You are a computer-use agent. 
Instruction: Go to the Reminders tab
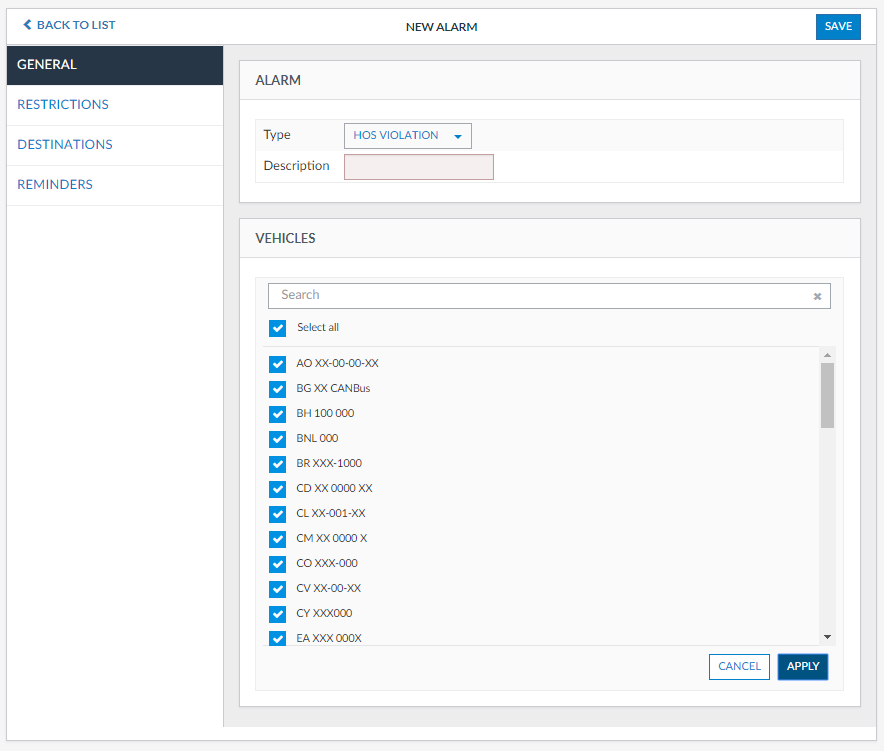click(x=55, y=185)
